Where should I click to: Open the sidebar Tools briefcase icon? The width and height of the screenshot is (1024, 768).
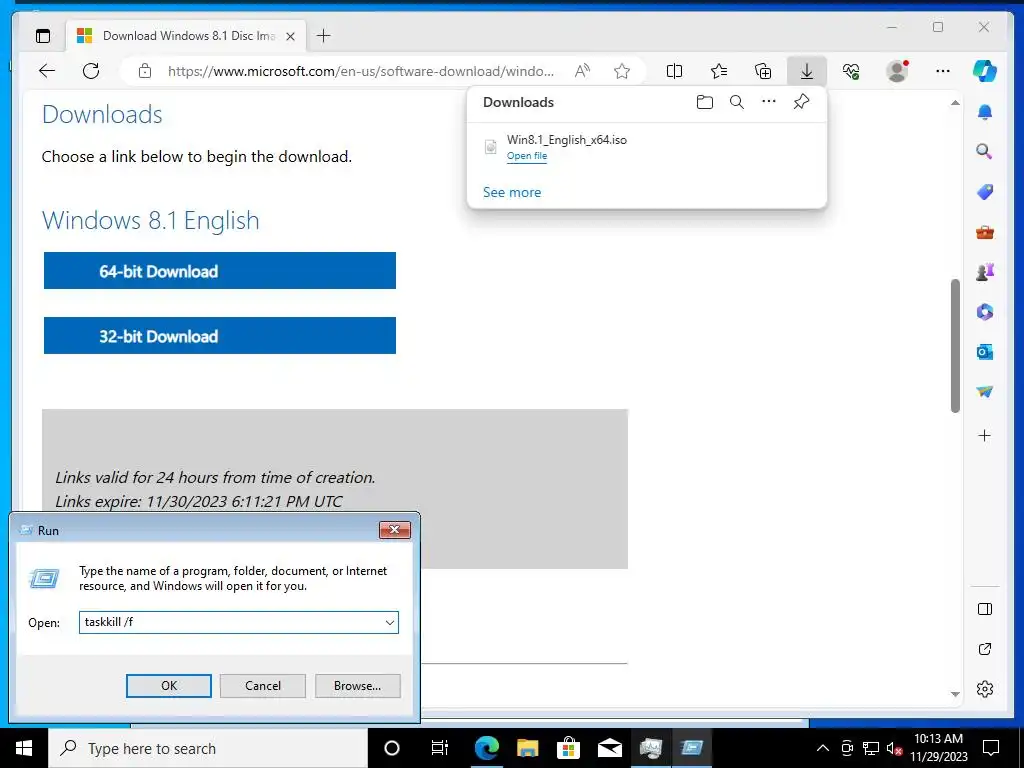985,232
